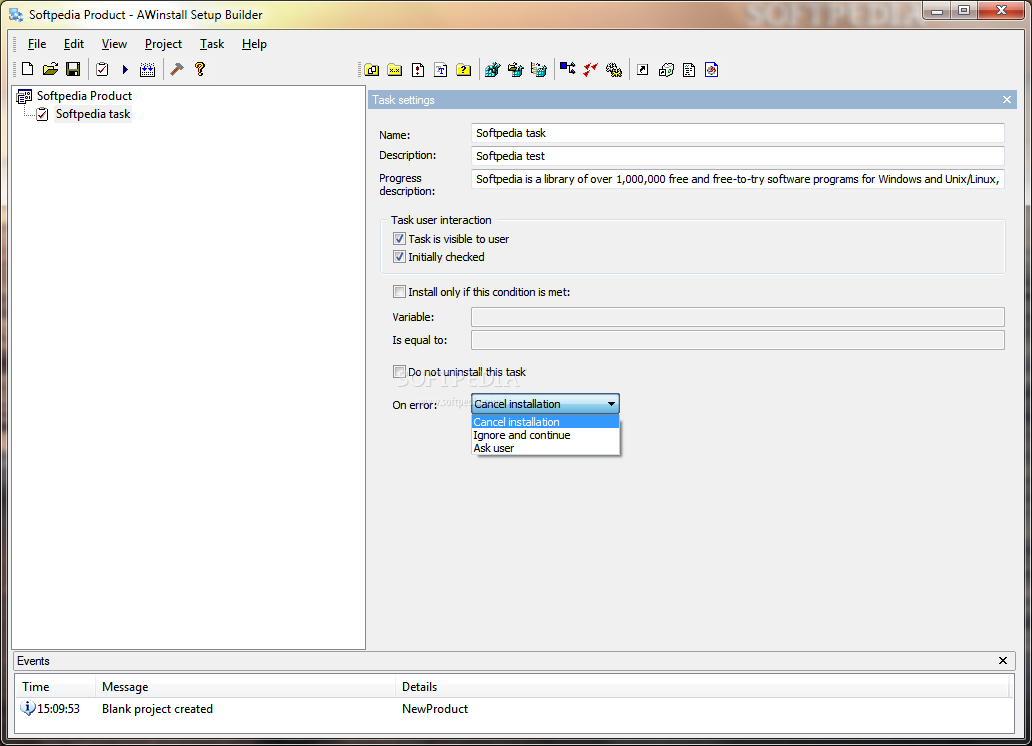1032x746 pixels.
Task: Select the Blank project created message
Action: coord(157,709)
